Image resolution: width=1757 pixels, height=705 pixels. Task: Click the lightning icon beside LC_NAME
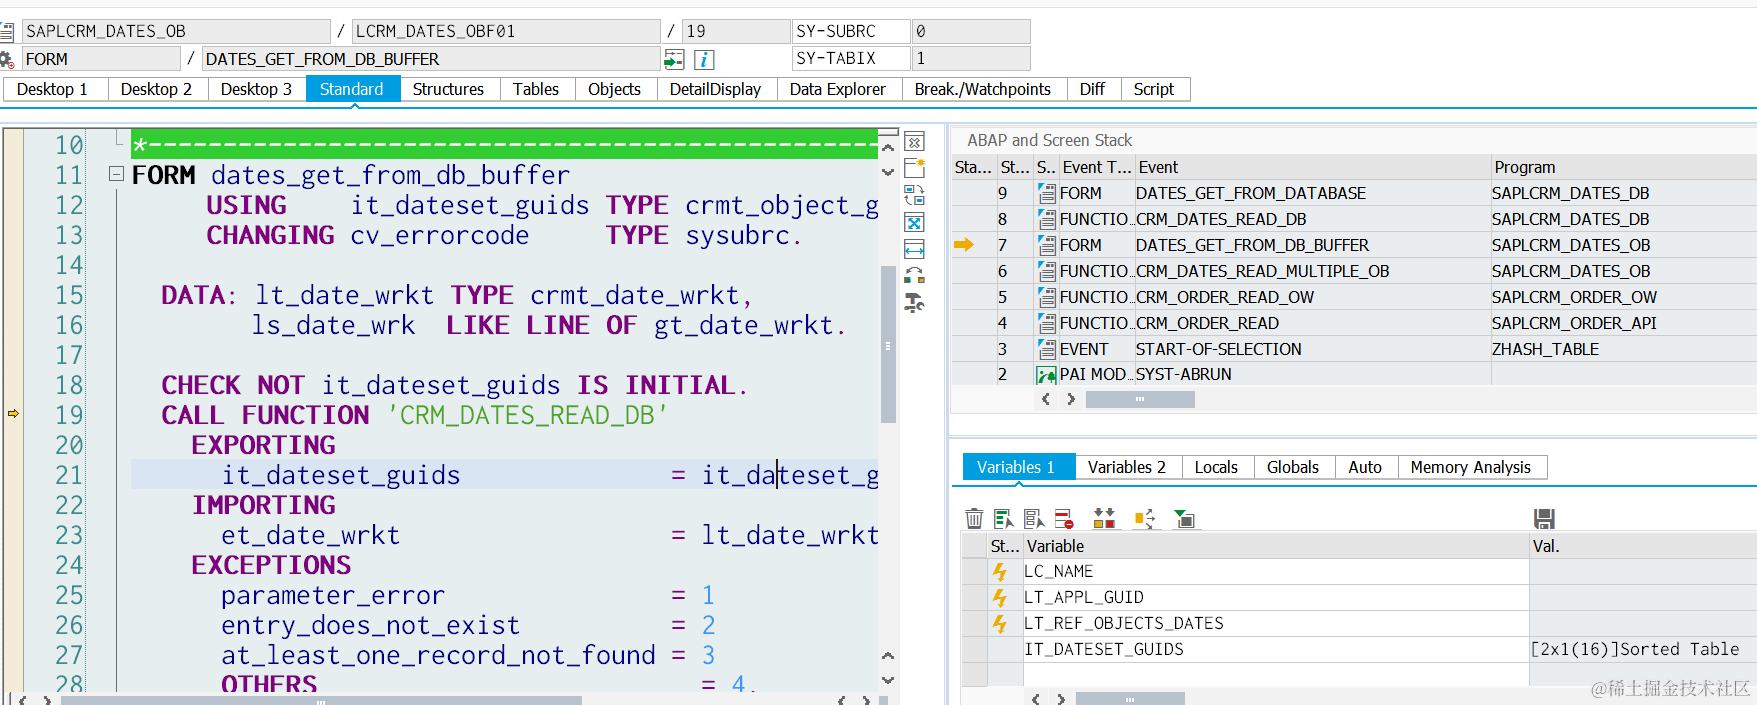pos(1000,572)
